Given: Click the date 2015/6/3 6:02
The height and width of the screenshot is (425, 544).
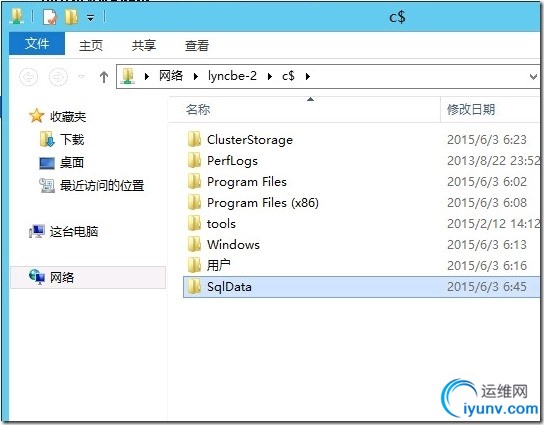Looking at the screenshot, I should [487, 182].
